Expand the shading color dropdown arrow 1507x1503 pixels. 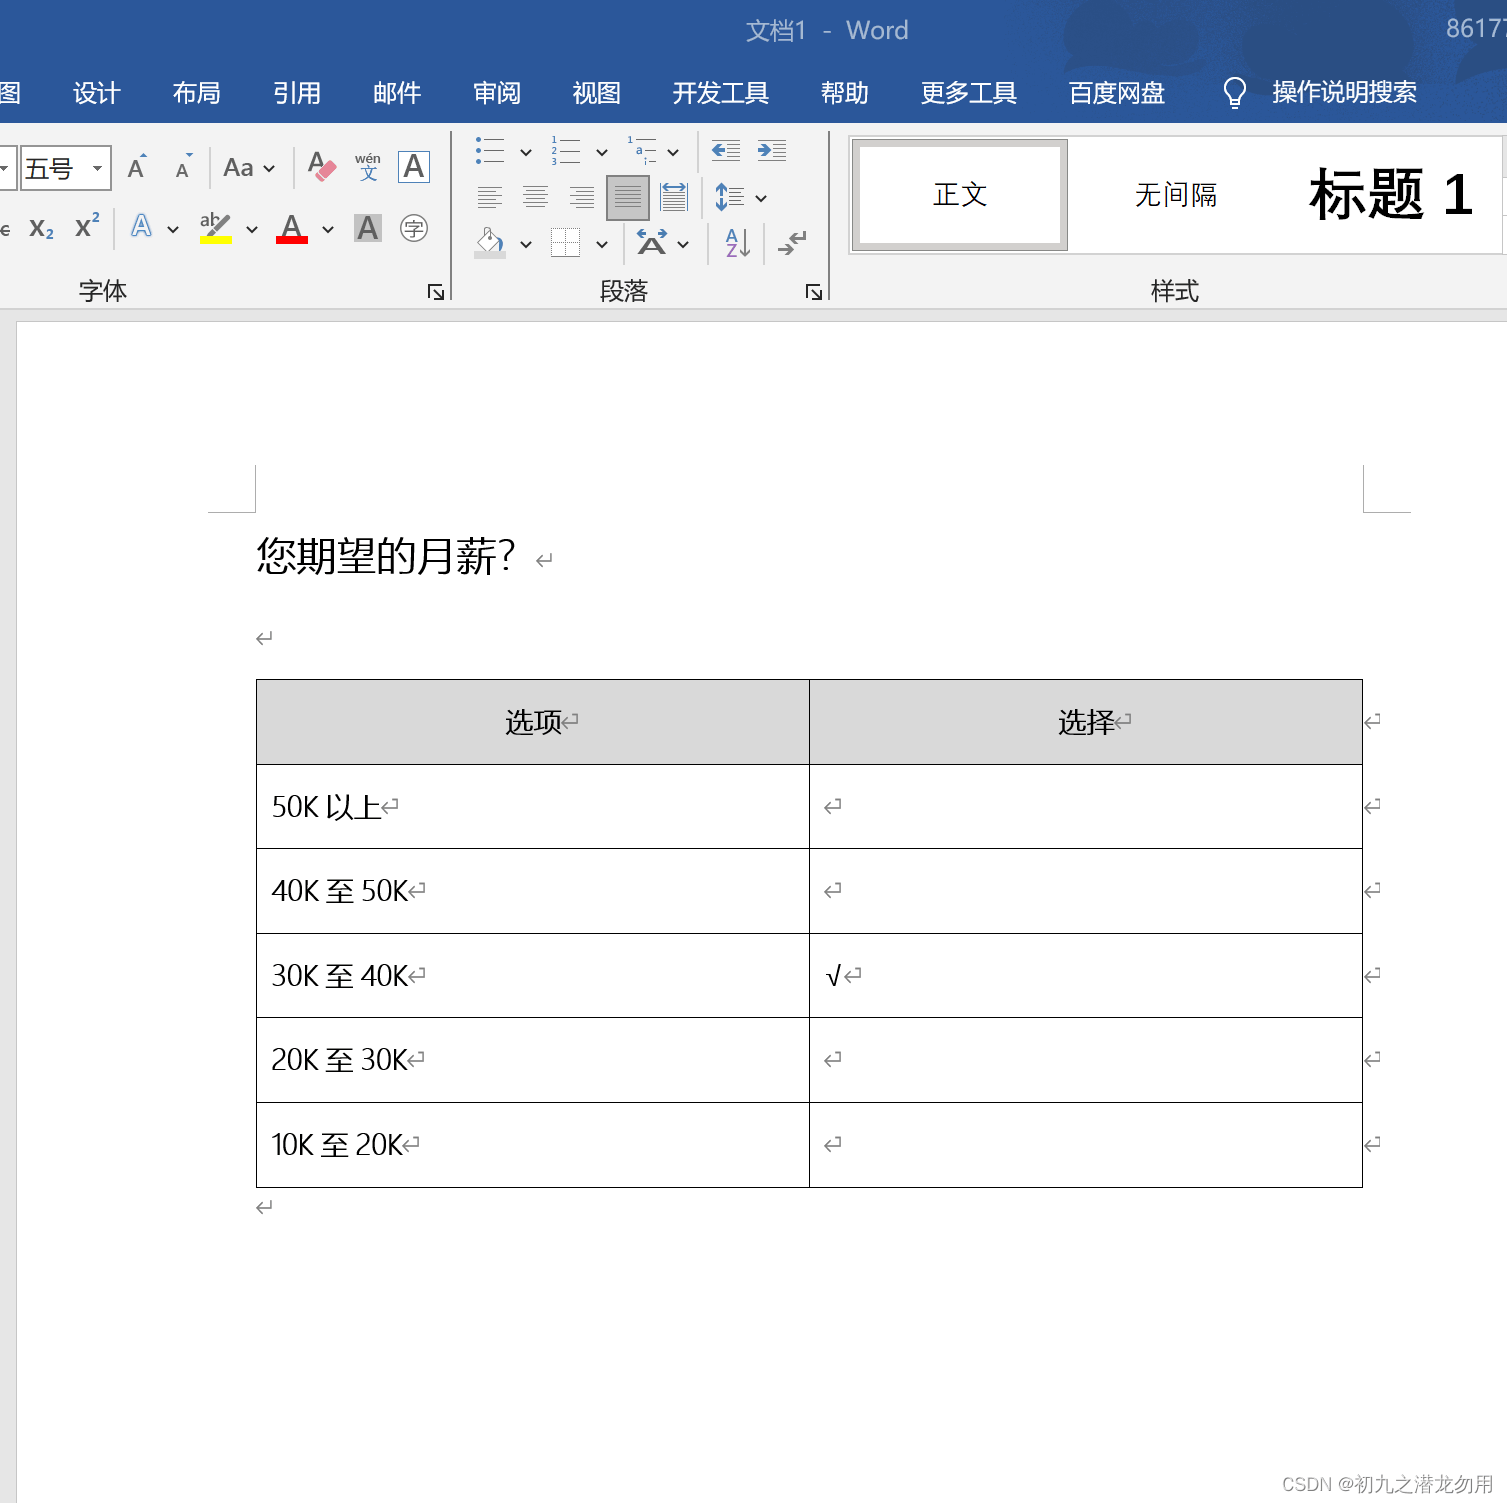point(526,244)
